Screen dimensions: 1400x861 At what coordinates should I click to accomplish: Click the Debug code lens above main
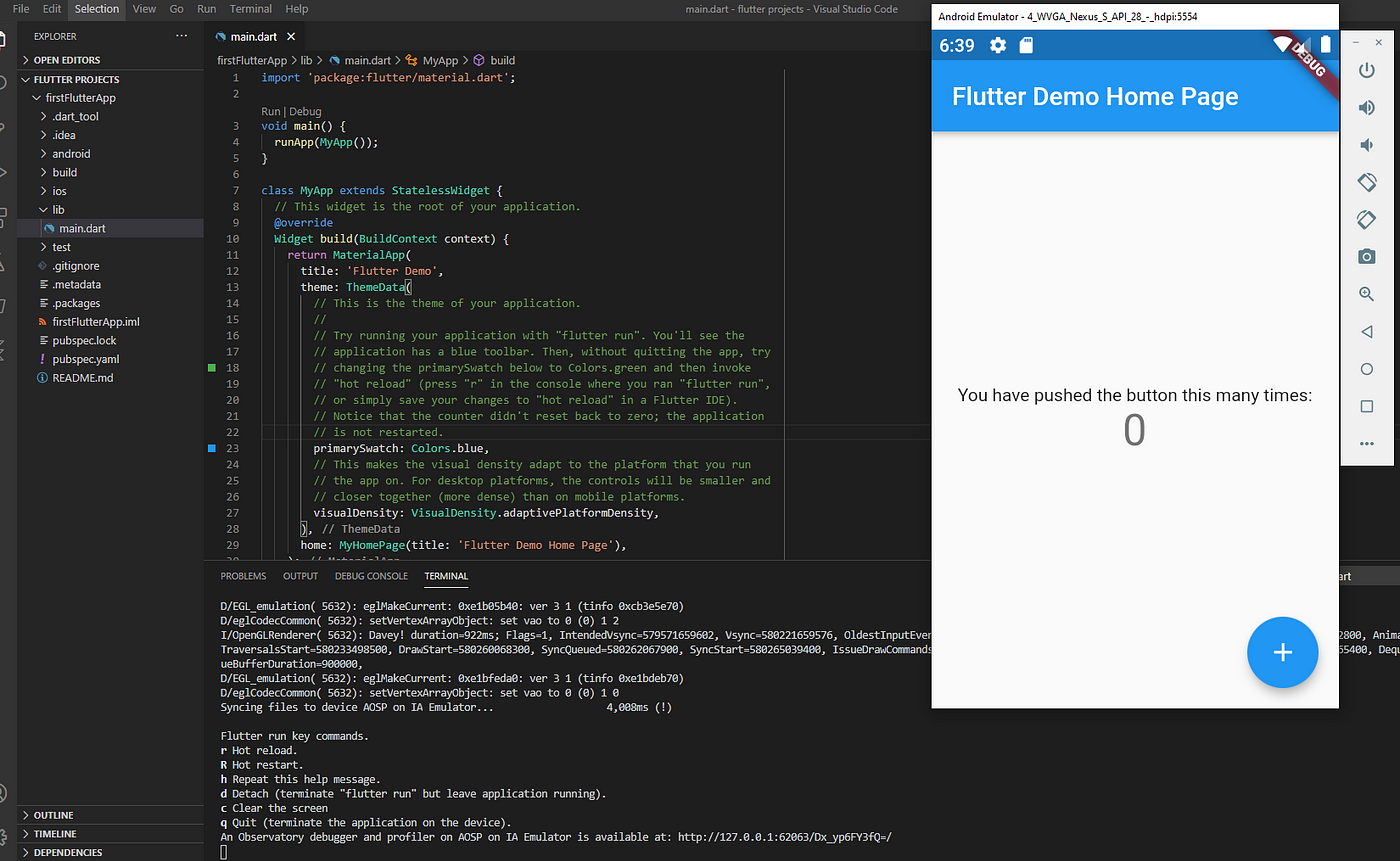(x=305, y=112)
